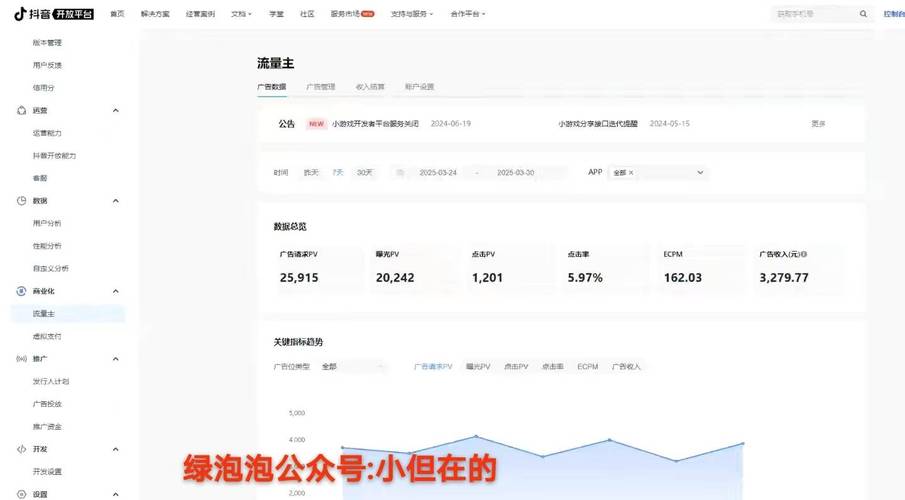
Task: Select the 30天 time range
Action: tap(365, 173)
